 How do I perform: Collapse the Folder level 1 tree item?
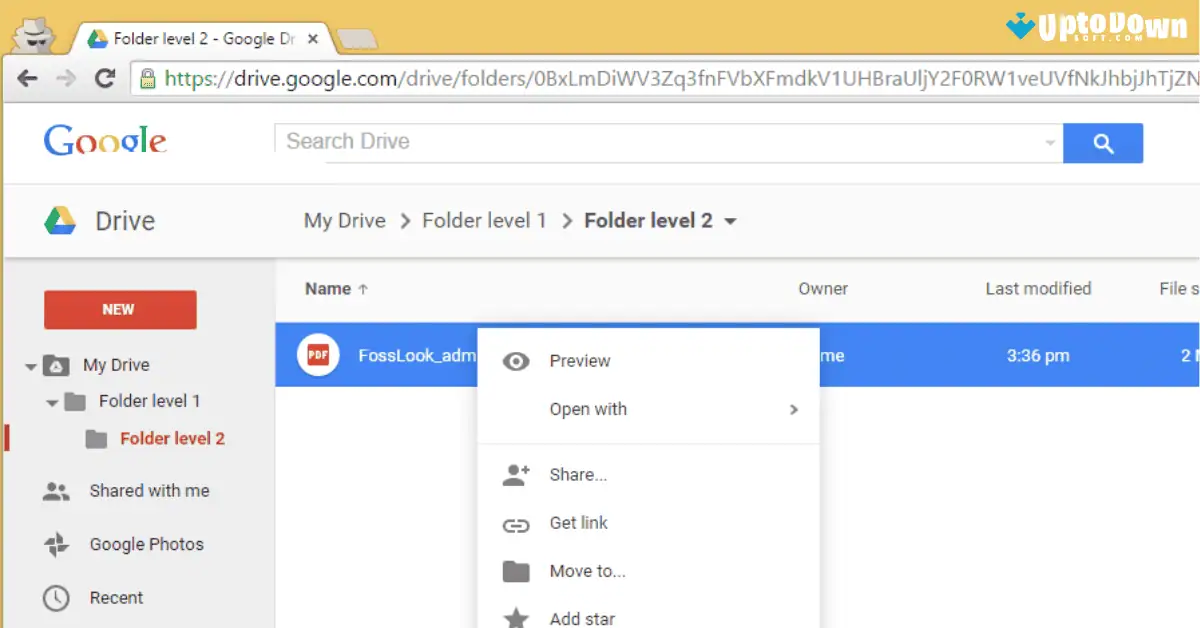(x=54, y=401)
